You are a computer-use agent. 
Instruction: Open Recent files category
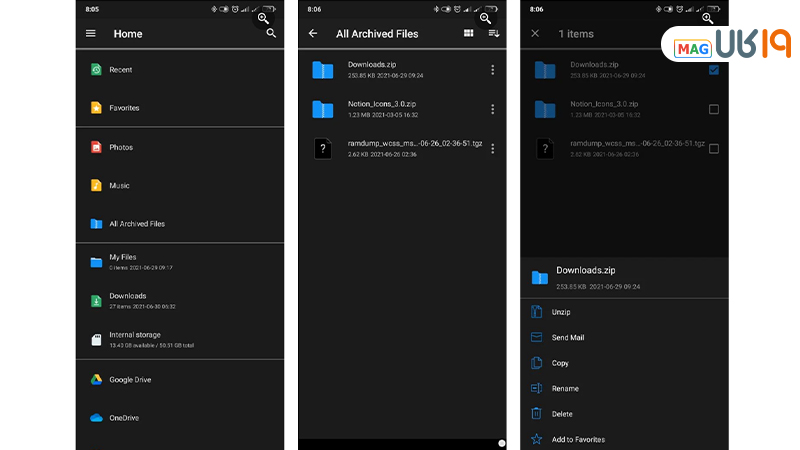point(120,70)
